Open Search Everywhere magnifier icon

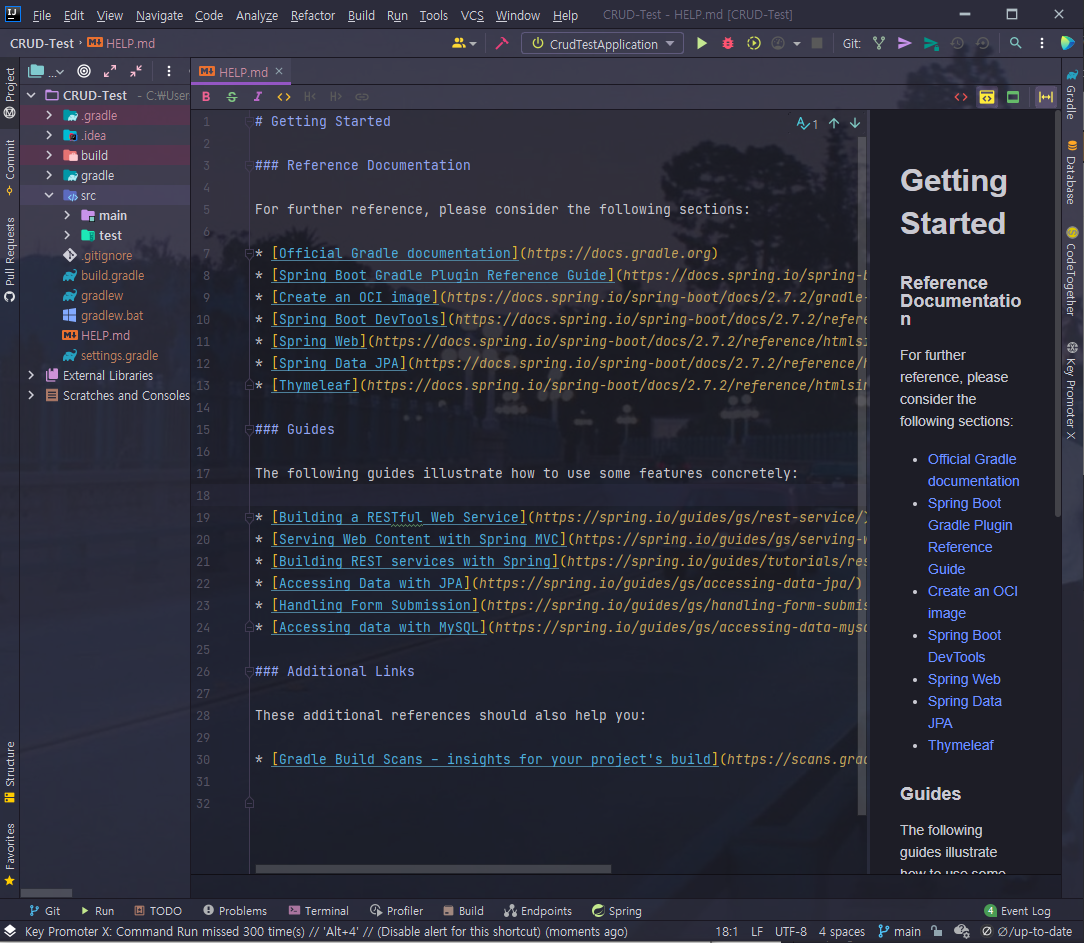[1016, 44]
